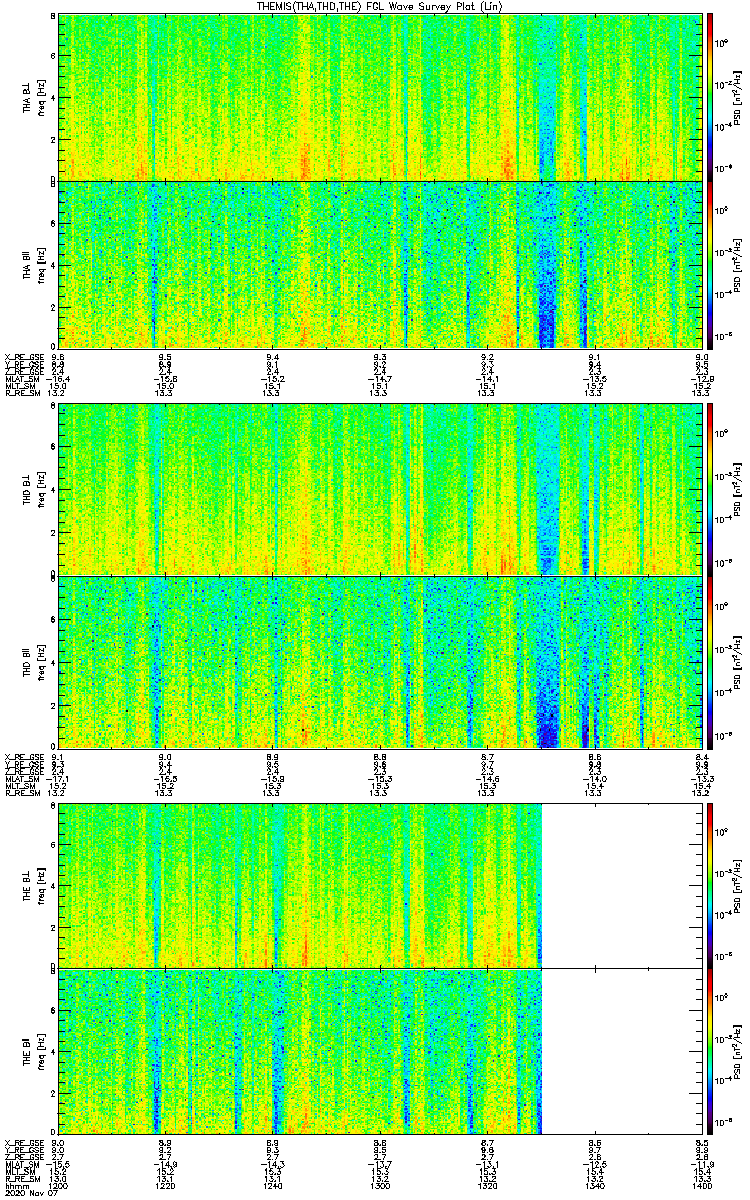Select the THD B-perpendicular spectrogram panel
The height and width of the screenshot is (1200, 750).
[x=380, y=490]
